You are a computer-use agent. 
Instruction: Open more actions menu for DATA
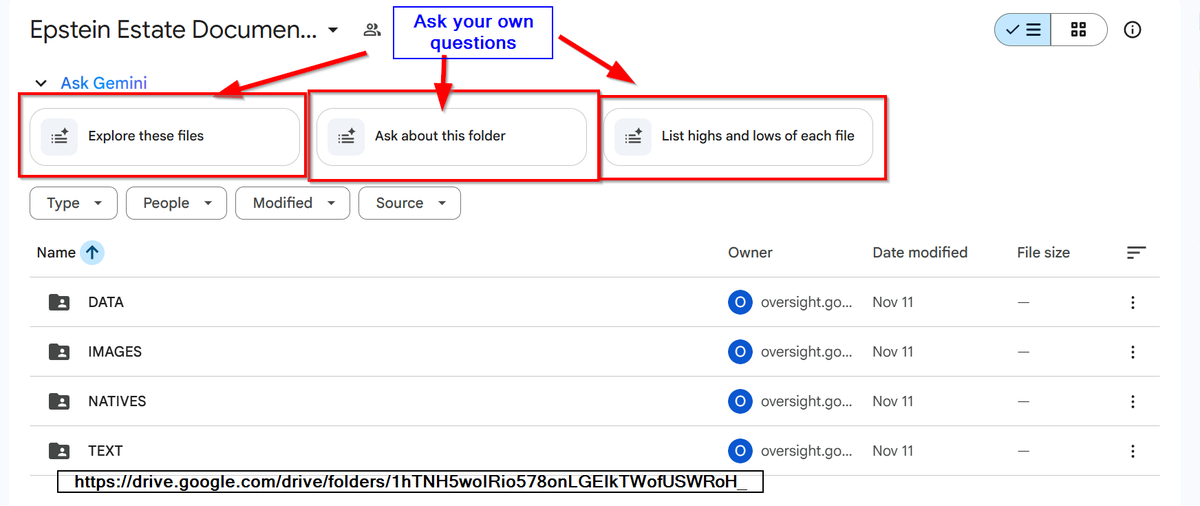[x=1133, y=302]
